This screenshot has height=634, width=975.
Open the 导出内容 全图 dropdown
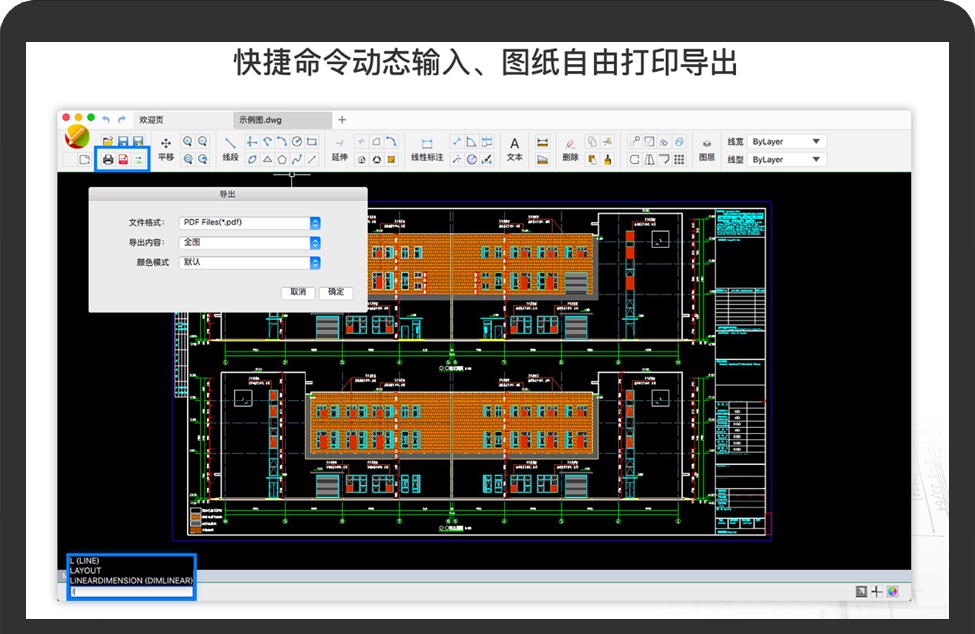point(314,243)
